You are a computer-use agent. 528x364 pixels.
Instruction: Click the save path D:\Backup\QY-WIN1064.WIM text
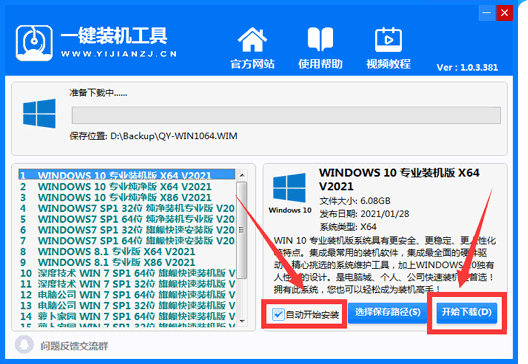click(174, 136)
